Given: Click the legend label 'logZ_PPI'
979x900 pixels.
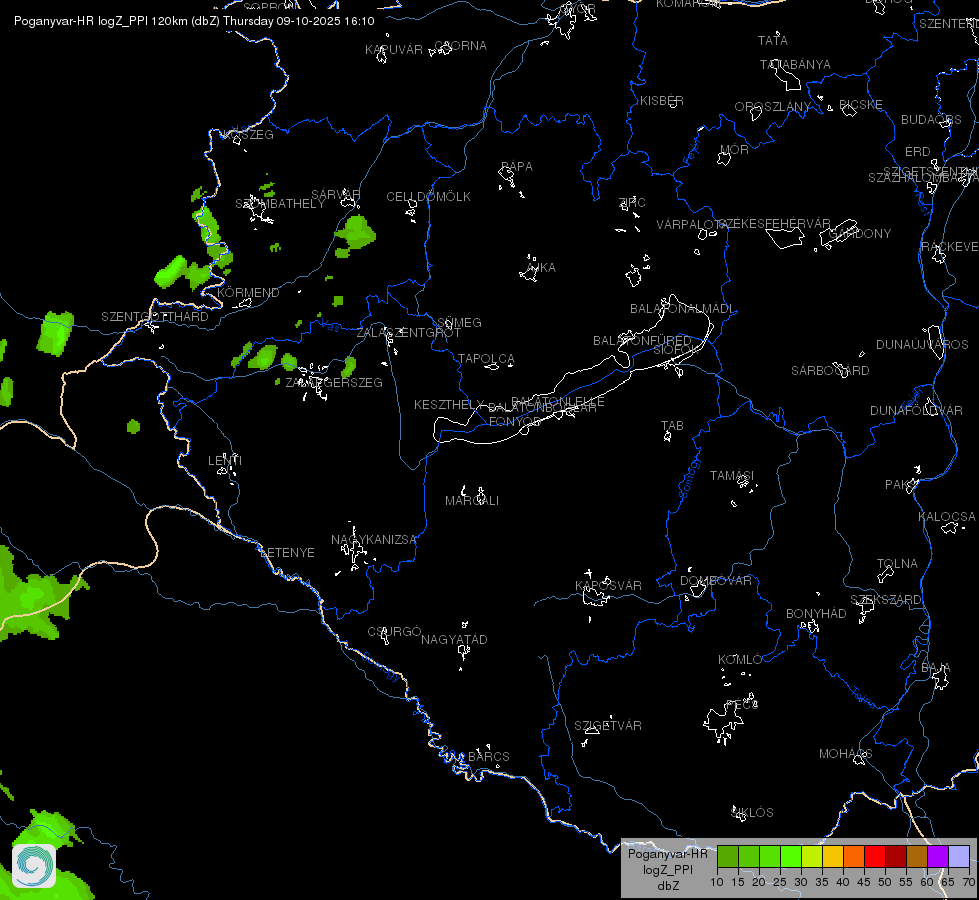Looking at the screenshot, I should point(667,869).
